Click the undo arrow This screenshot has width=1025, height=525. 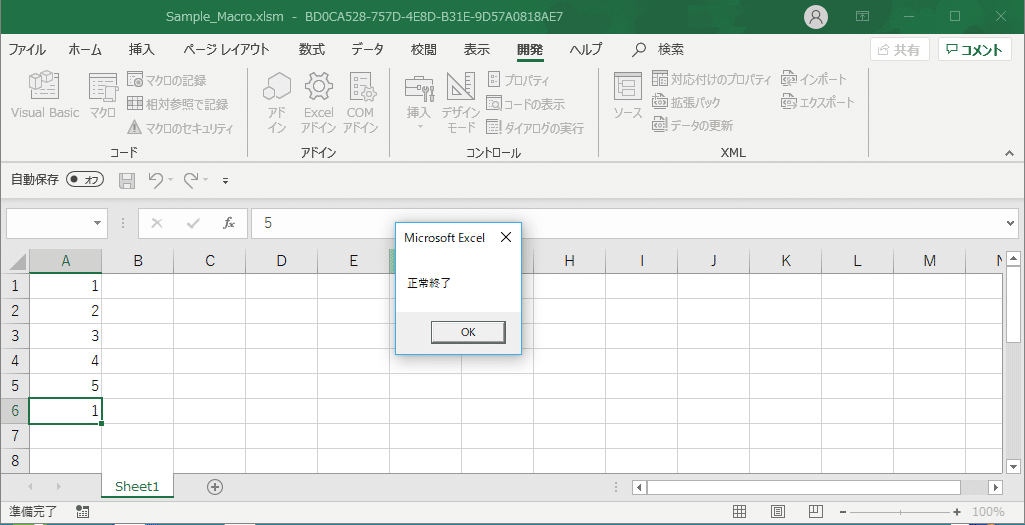click(x=155, y=180)
